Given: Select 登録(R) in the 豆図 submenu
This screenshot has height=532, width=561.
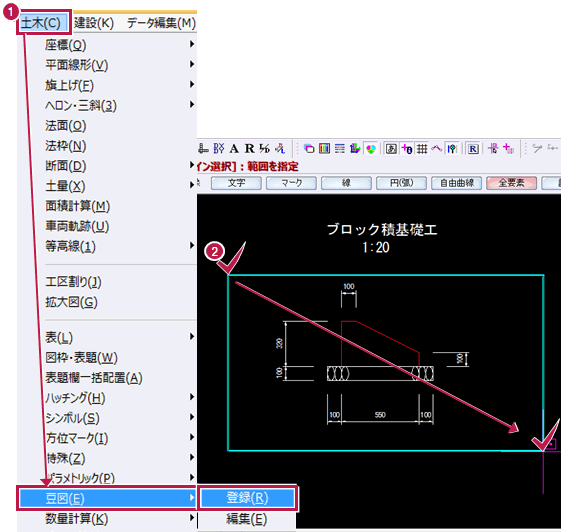Looking at the screenshot, I should pyautogui.click(x=247, y=498).
